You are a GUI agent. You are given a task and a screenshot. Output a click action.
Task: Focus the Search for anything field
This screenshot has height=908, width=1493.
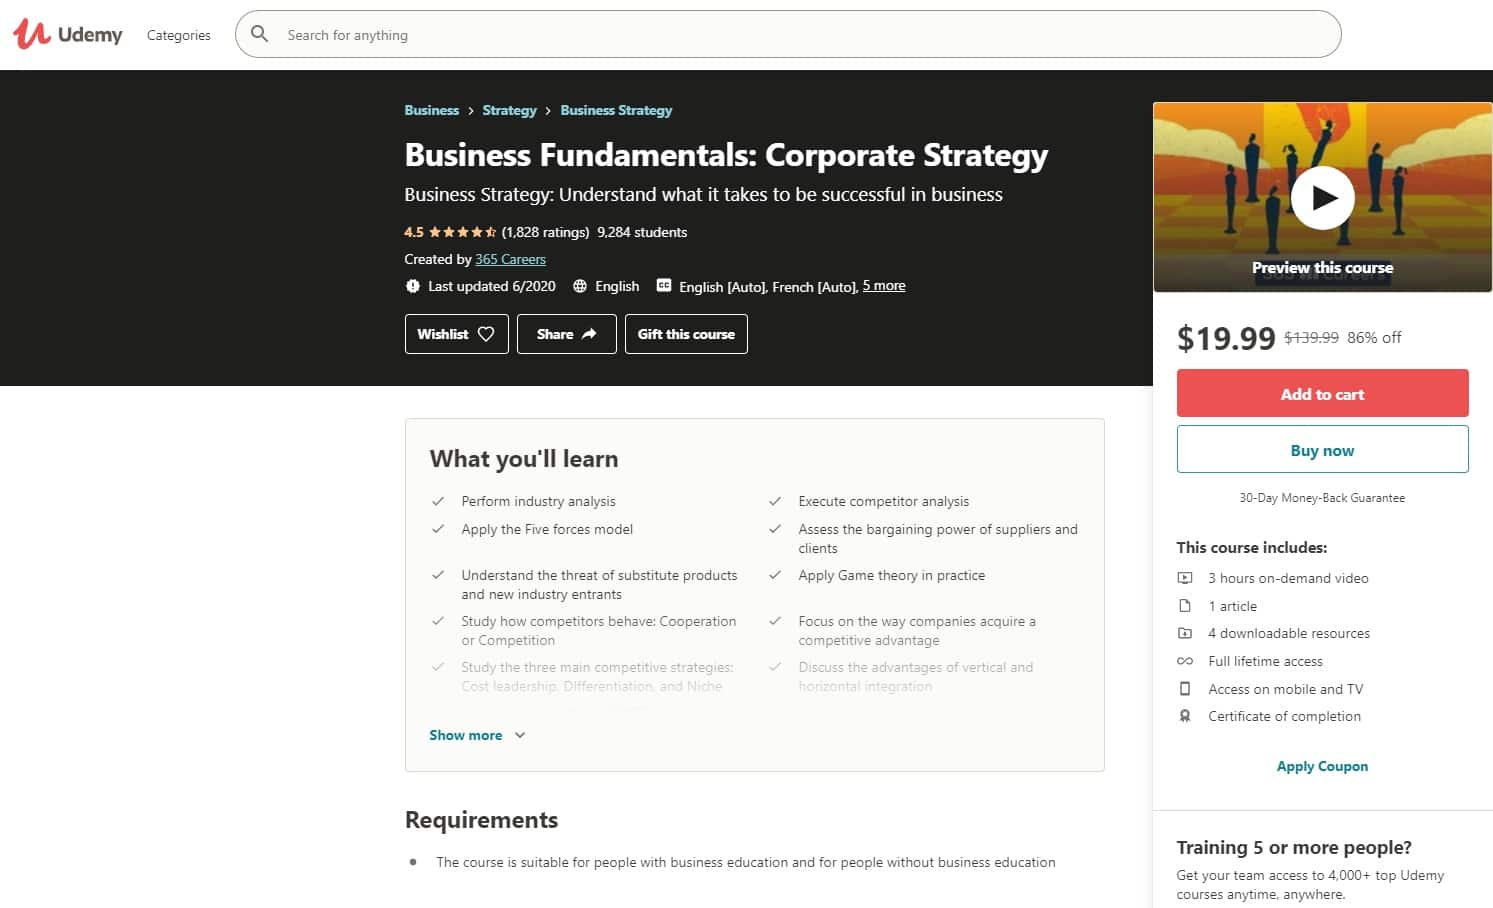tap(788, 34)
